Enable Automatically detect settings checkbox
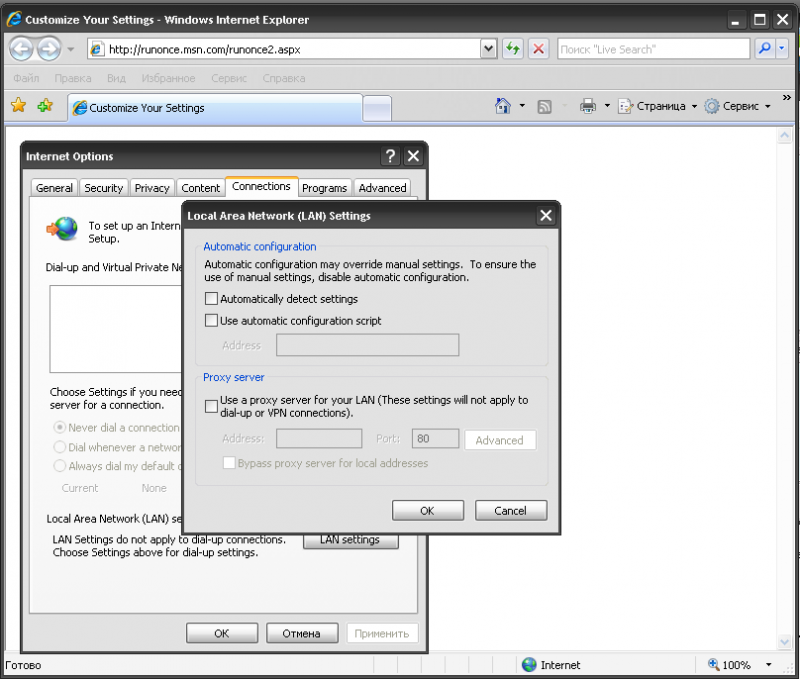Image resolution: width=800 pixels, height=679 pixels. point(211,298)
